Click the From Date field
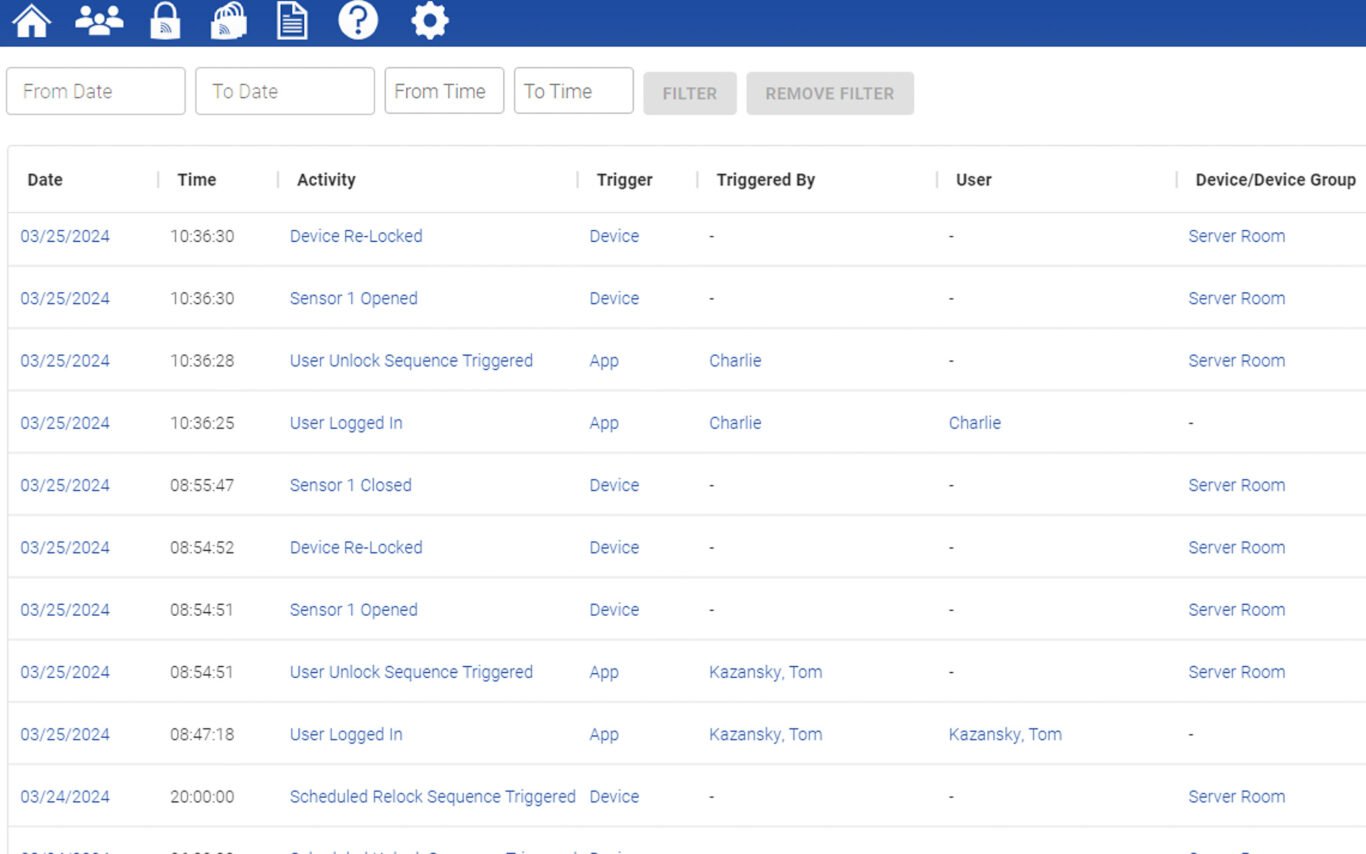The image size is (1366, 854). (96, 91)
